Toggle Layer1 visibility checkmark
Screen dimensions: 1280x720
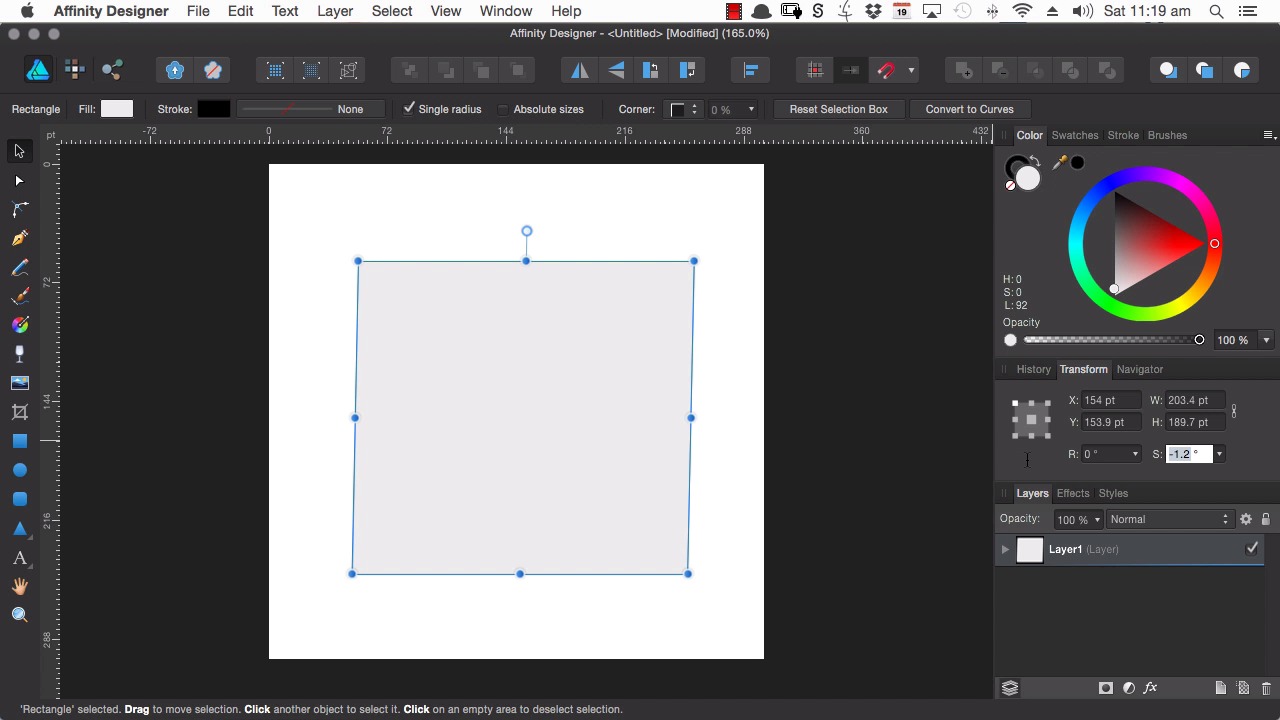coord(1252,549)
